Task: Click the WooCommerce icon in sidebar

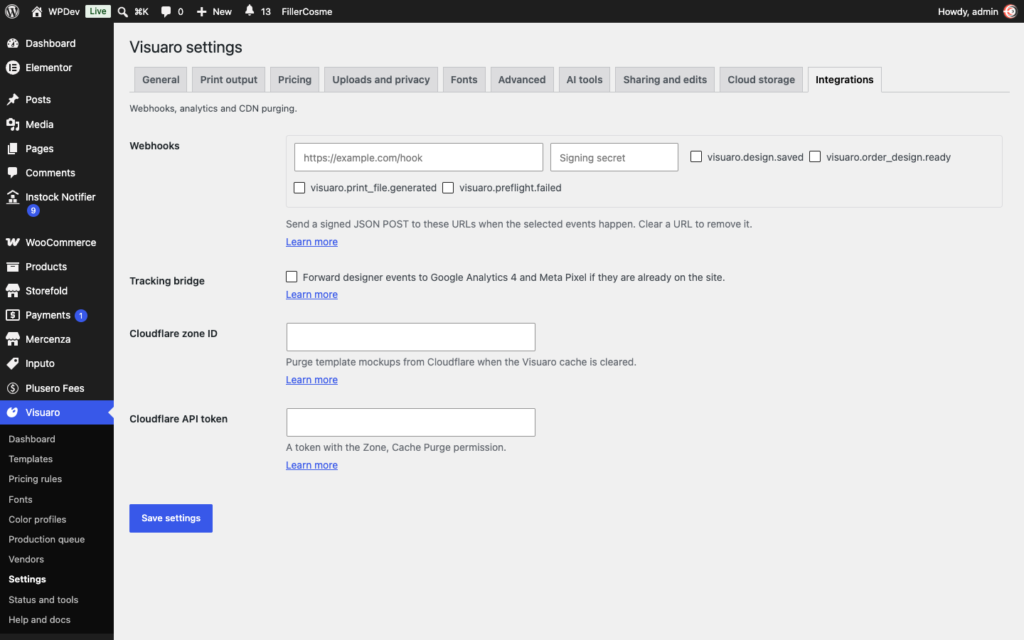Action: click(x=12, y=242)
